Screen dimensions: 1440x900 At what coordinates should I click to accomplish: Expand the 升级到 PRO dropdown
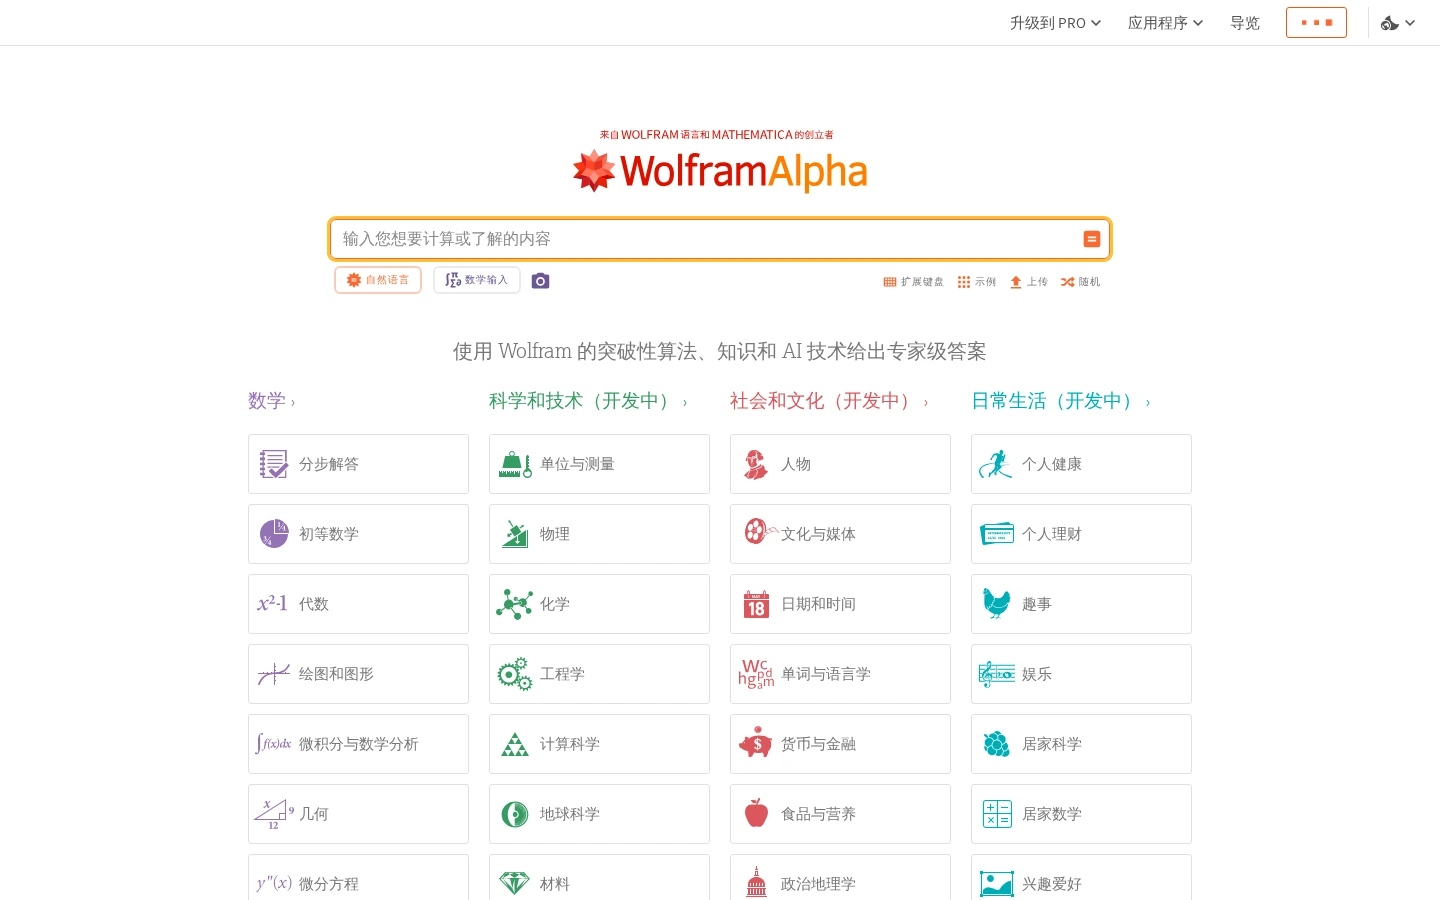tap(1055, 23)
